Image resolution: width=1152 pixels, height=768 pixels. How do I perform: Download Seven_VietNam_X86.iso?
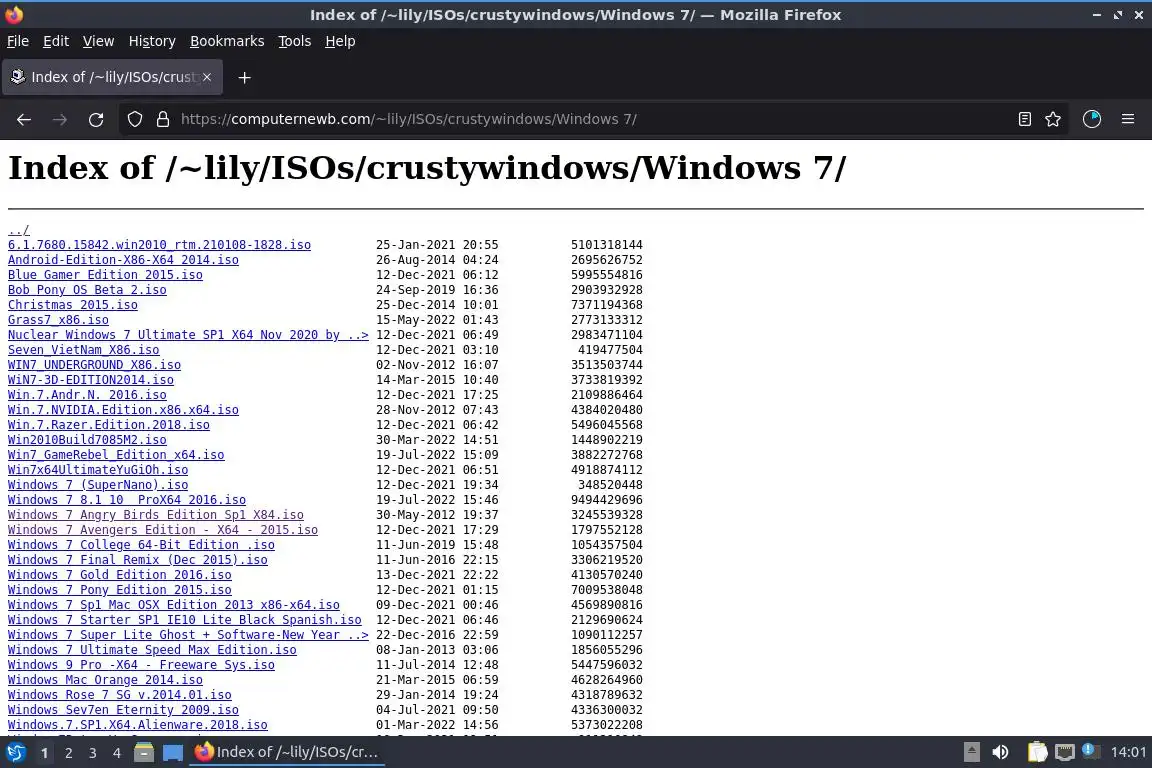(84, 350)
